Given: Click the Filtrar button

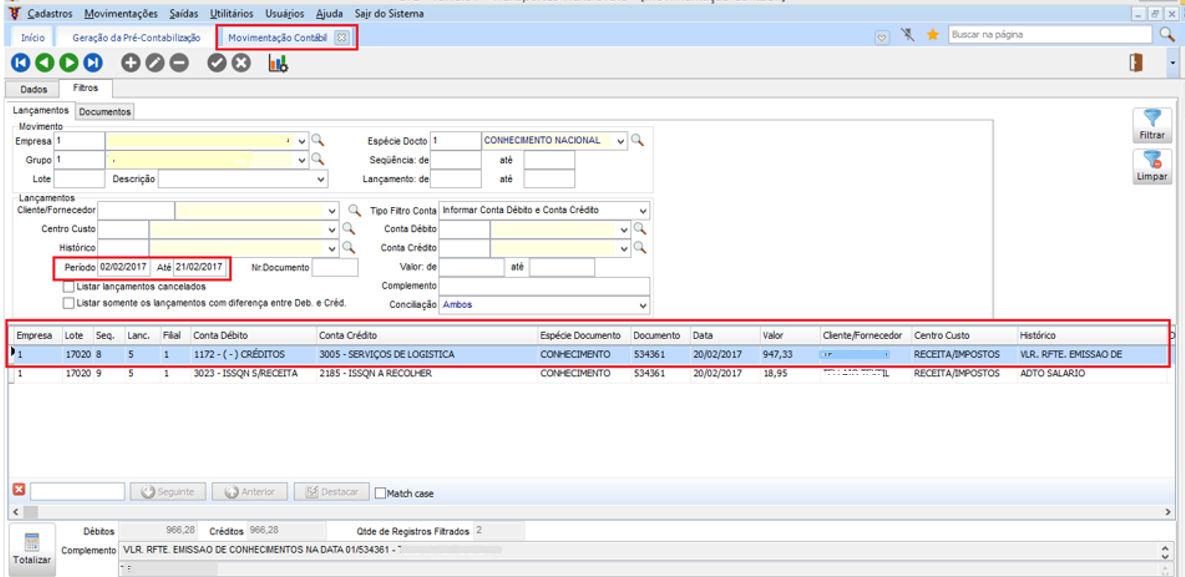Looking at the screenshot, I should click(1152, 124).
